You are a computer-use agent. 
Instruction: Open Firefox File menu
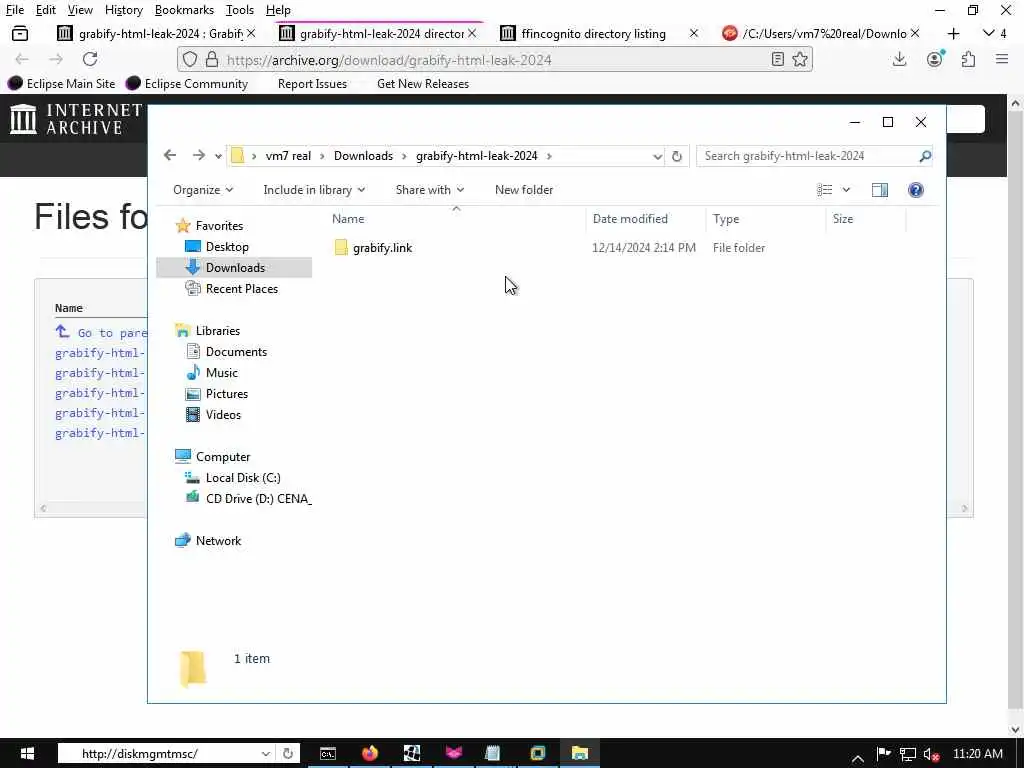point(14,10)
